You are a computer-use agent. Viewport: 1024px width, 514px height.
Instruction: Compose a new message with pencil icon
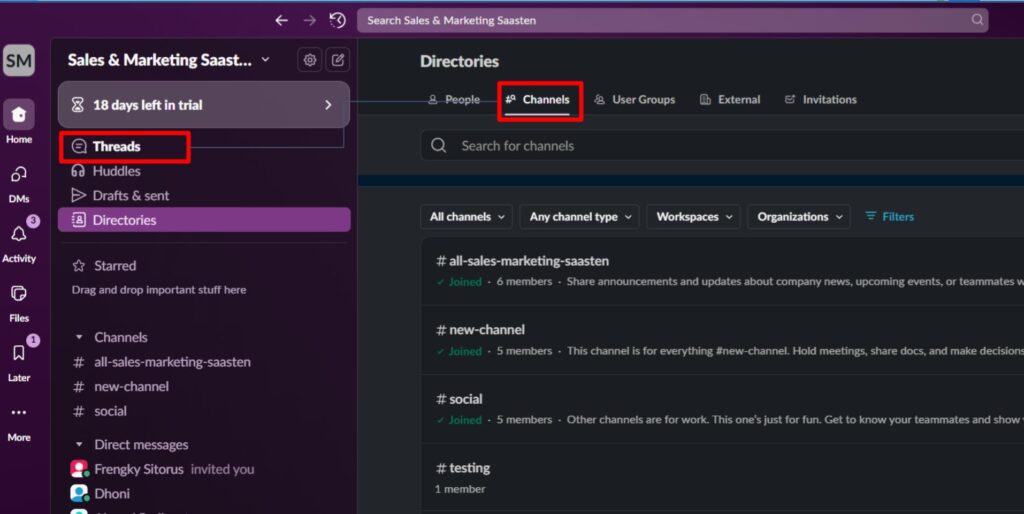(x=338, y=60)
